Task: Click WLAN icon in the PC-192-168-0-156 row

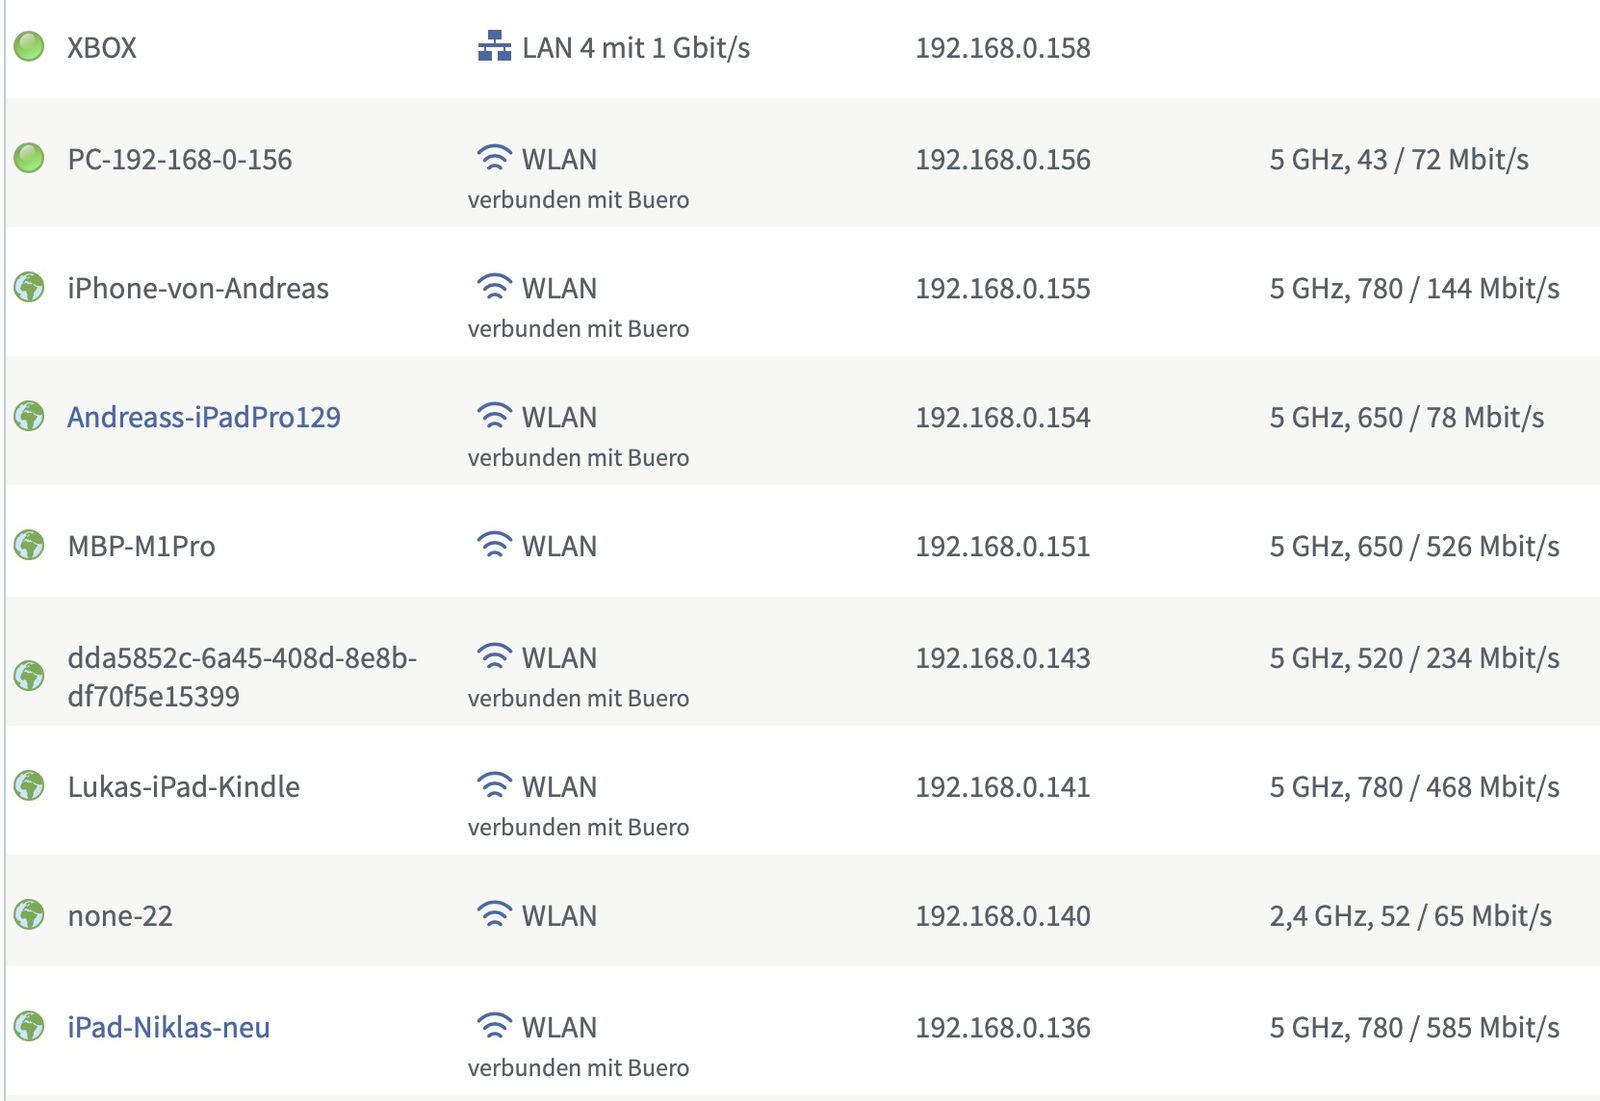Action: (x=494, y=158)
